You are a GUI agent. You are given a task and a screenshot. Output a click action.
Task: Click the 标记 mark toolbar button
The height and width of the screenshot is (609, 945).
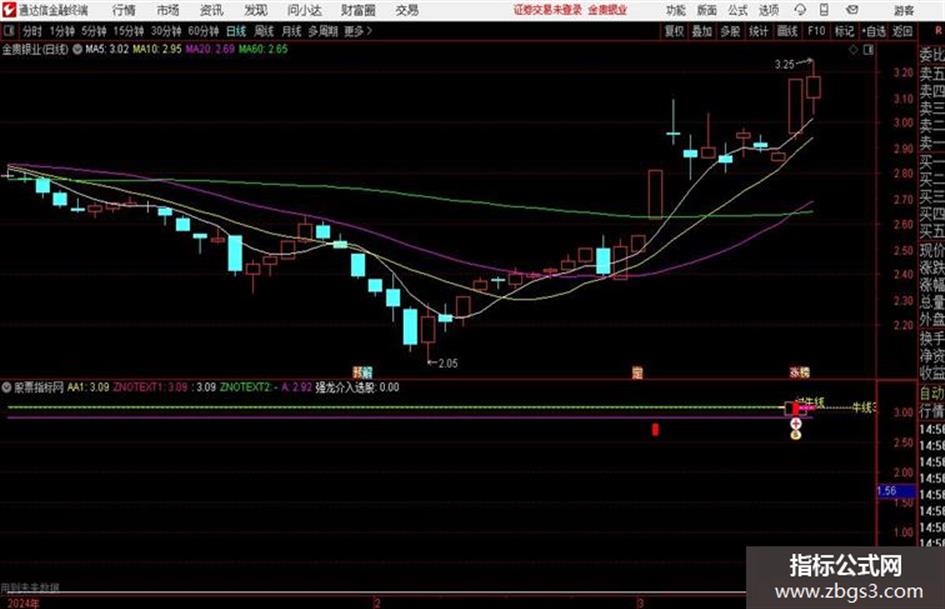click(844, 31)
